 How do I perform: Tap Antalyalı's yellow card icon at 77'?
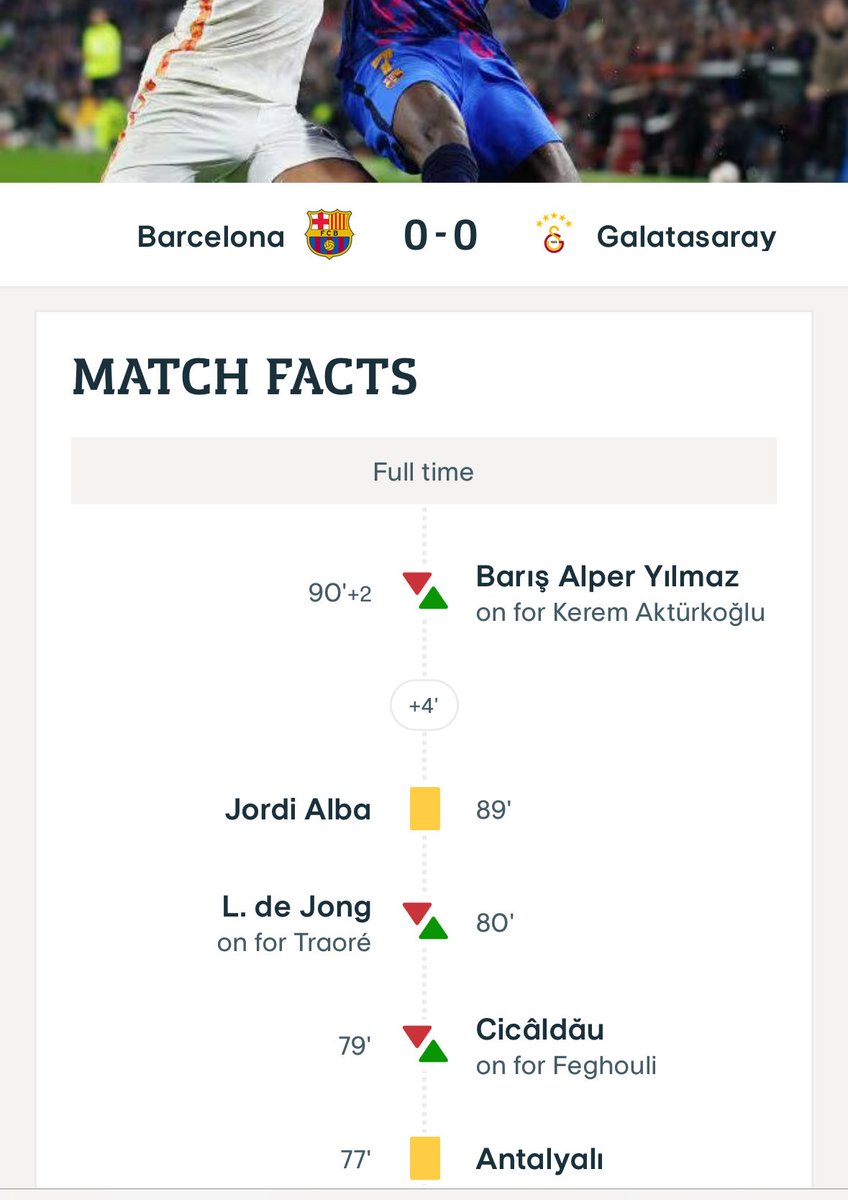coord(425,1159)
